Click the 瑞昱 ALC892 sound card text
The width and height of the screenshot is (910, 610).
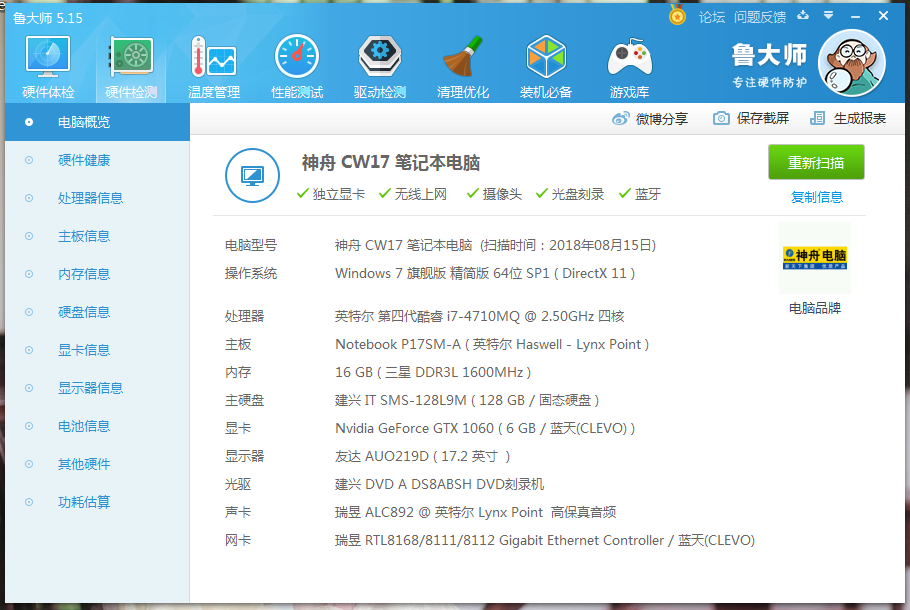[475, 512]
